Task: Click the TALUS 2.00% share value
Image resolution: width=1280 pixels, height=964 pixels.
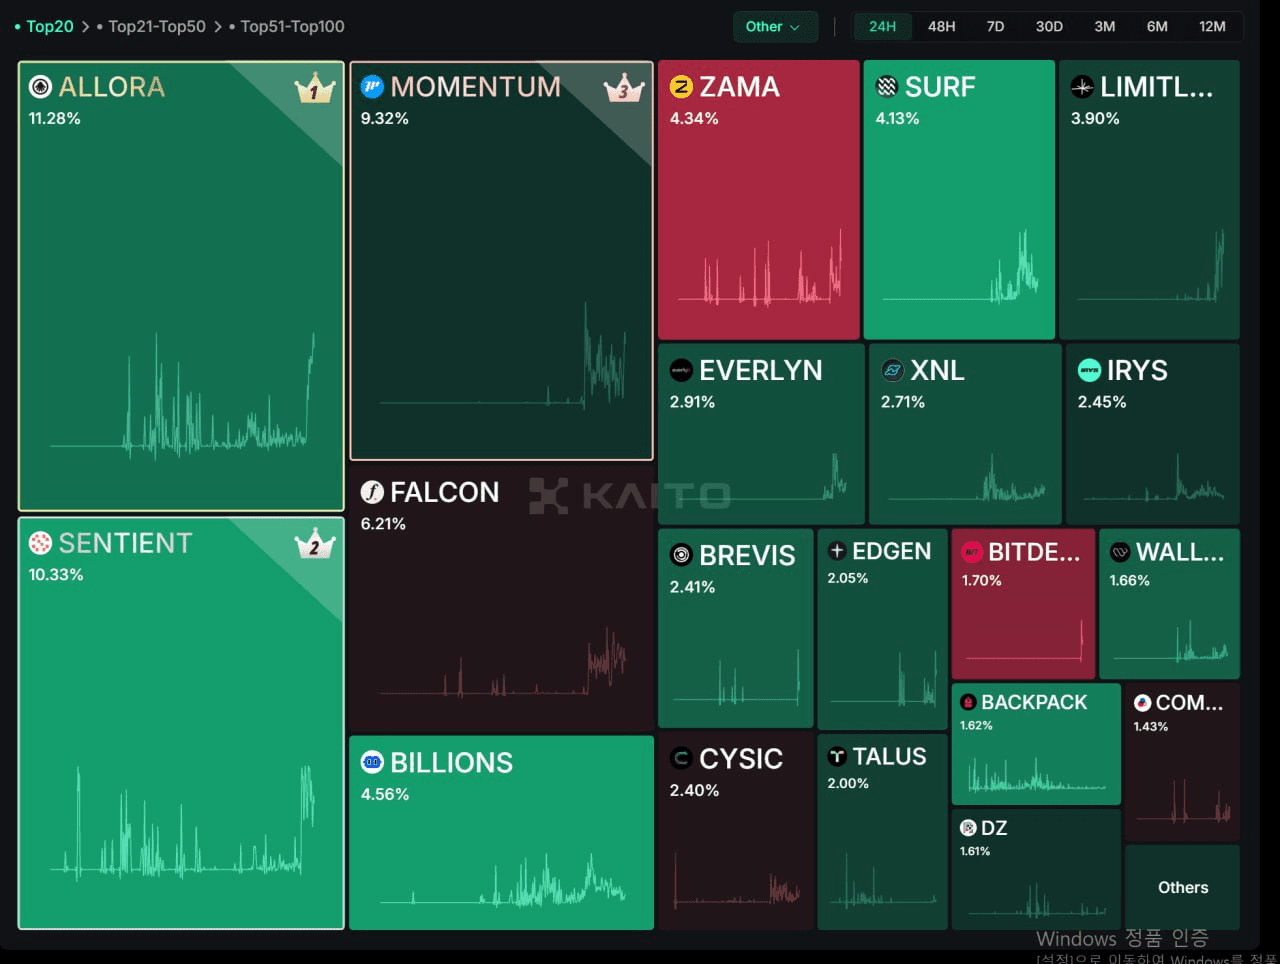Action: point(848,783)
